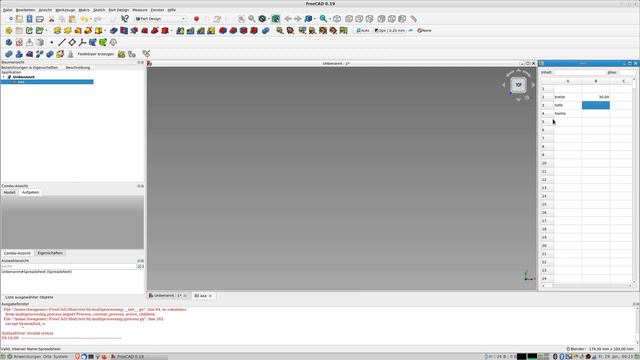This screenshot has width=640, height=360.
Task: Click the clone icon
Action: (113, 42)
